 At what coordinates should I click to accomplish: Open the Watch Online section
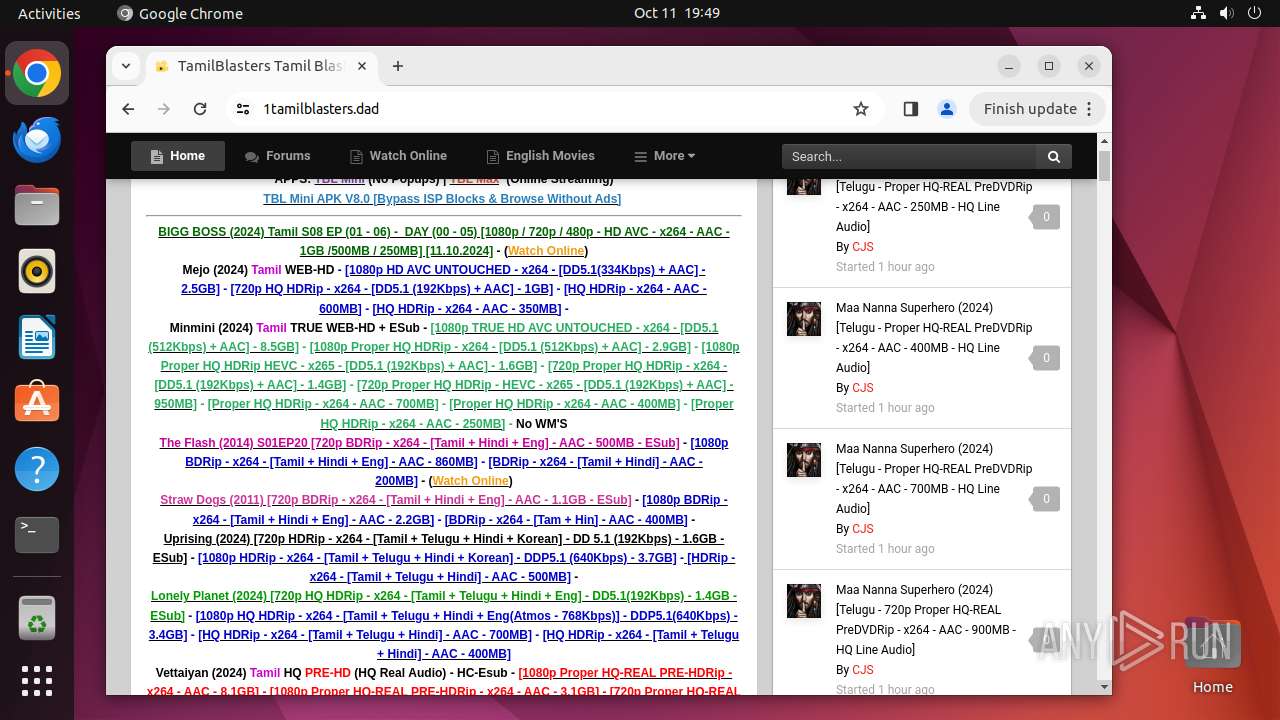pyautogui.click(x=398, y=156)
